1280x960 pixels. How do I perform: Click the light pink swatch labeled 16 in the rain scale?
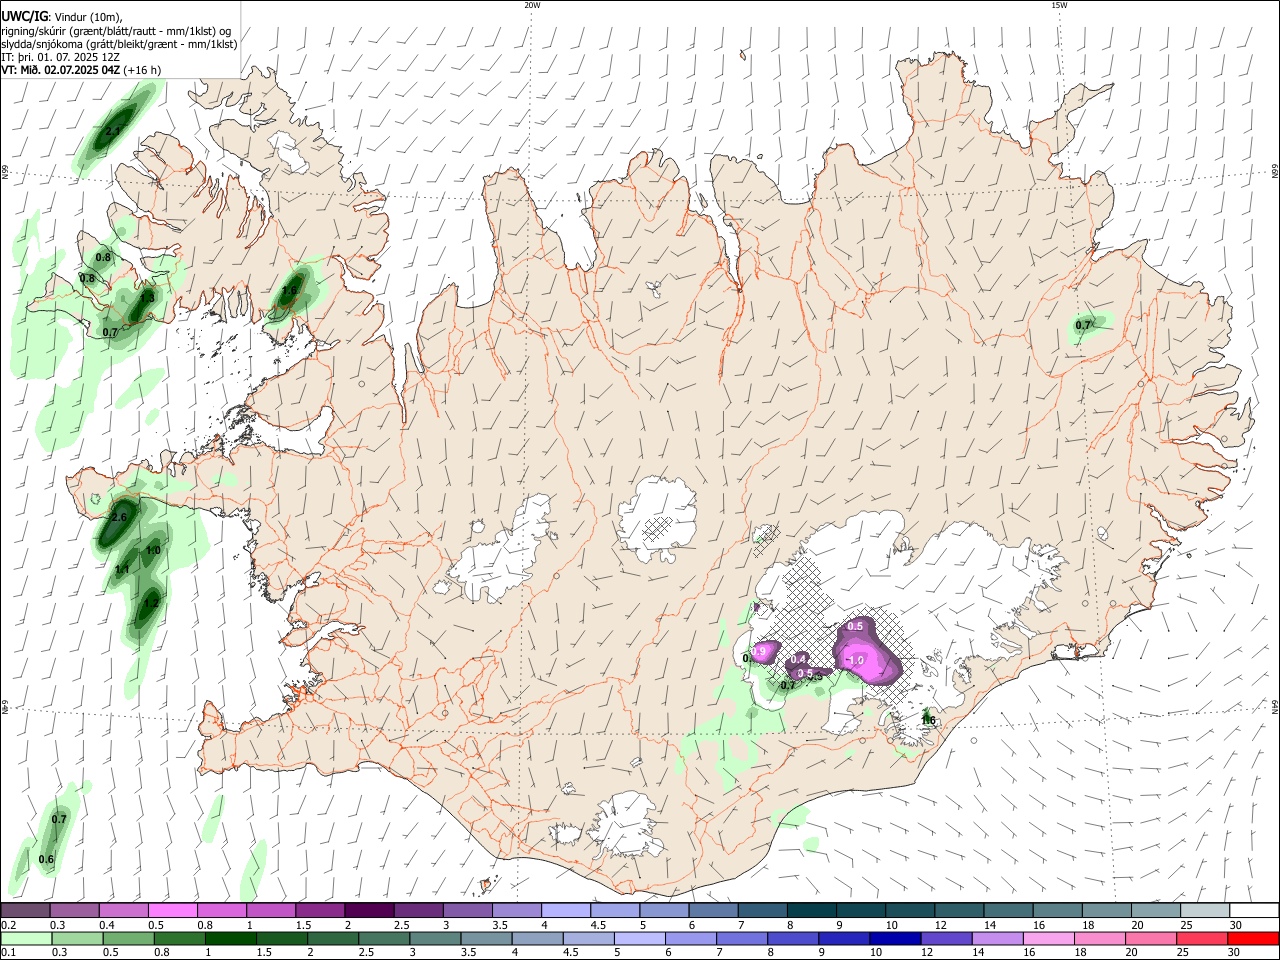pos(1048,939)
